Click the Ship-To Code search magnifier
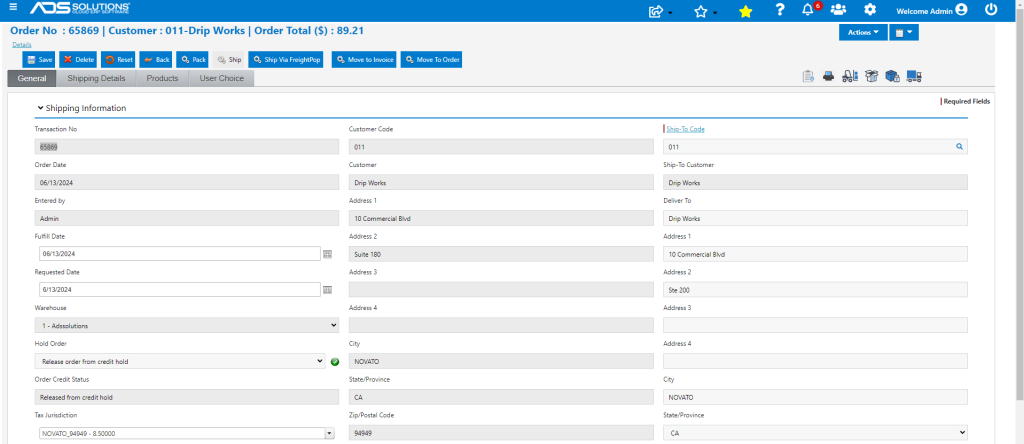The height and width of the screenshot is (444, 1024). (x=959, y=147)
